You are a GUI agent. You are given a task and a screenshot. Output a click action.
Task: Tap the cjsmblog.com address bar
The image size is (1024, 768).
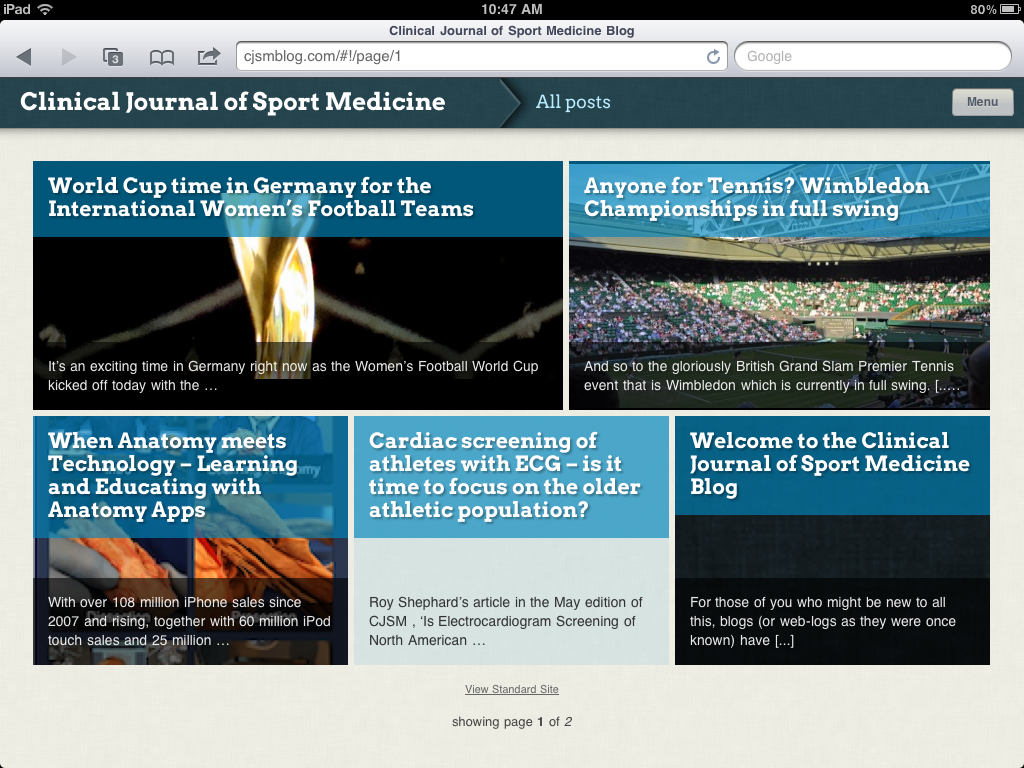470,57
